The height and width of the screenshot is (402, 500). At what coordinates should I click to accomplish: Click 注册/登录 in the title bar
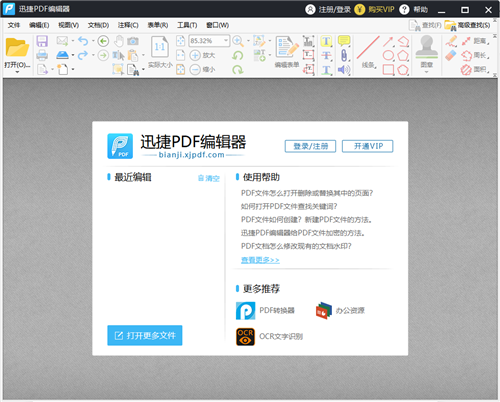coord(328,9)
